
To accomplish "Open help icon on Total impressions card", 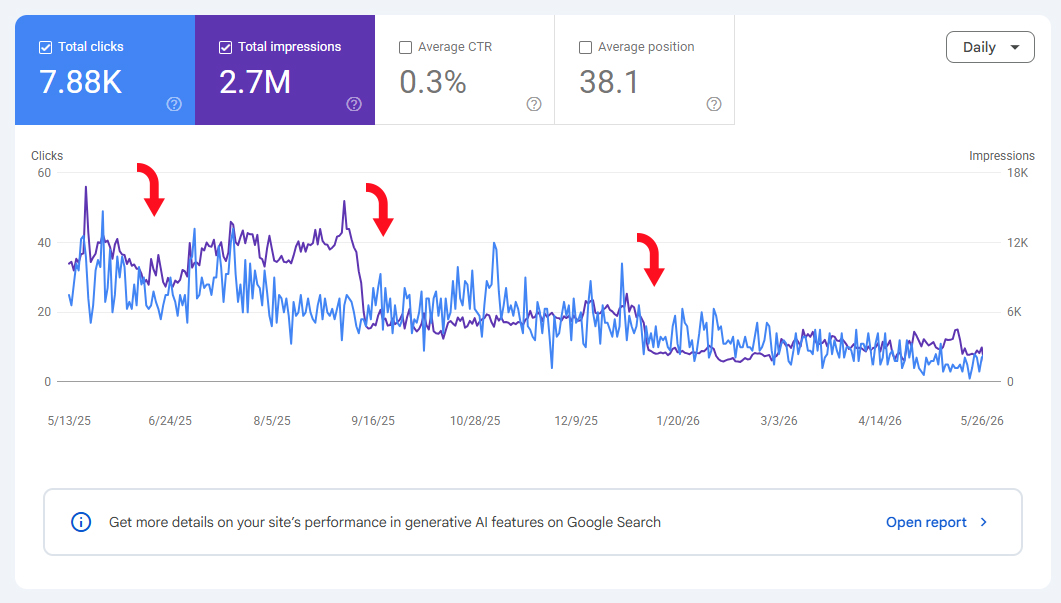I will (x=354, y=104).
